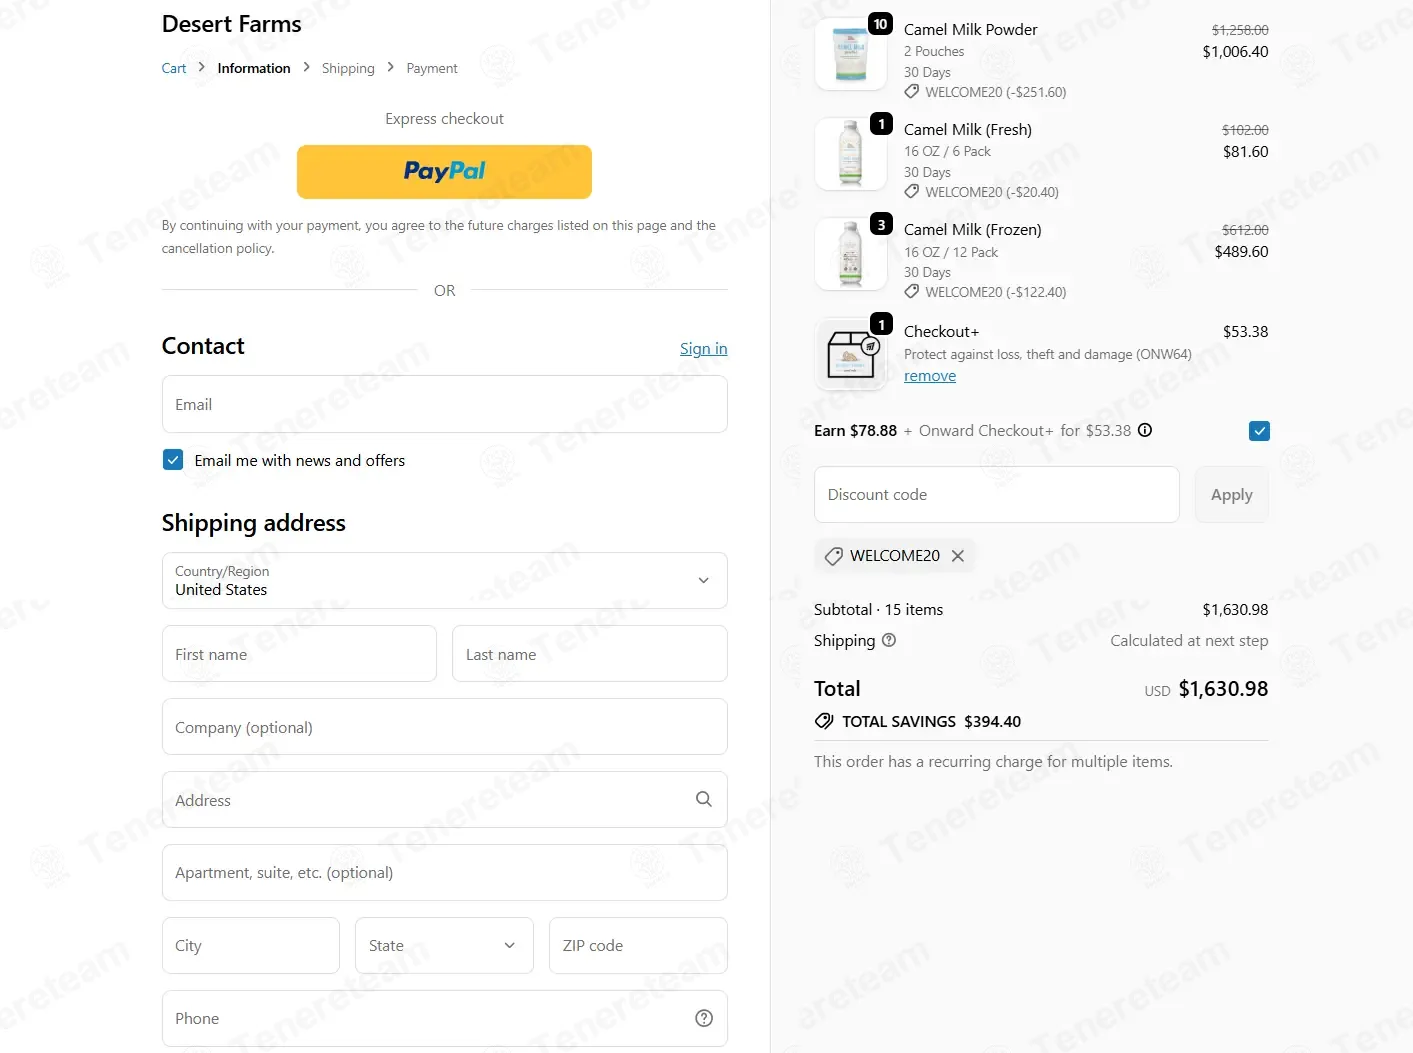Uncheck Email me with news and offers

coord(173,460)
